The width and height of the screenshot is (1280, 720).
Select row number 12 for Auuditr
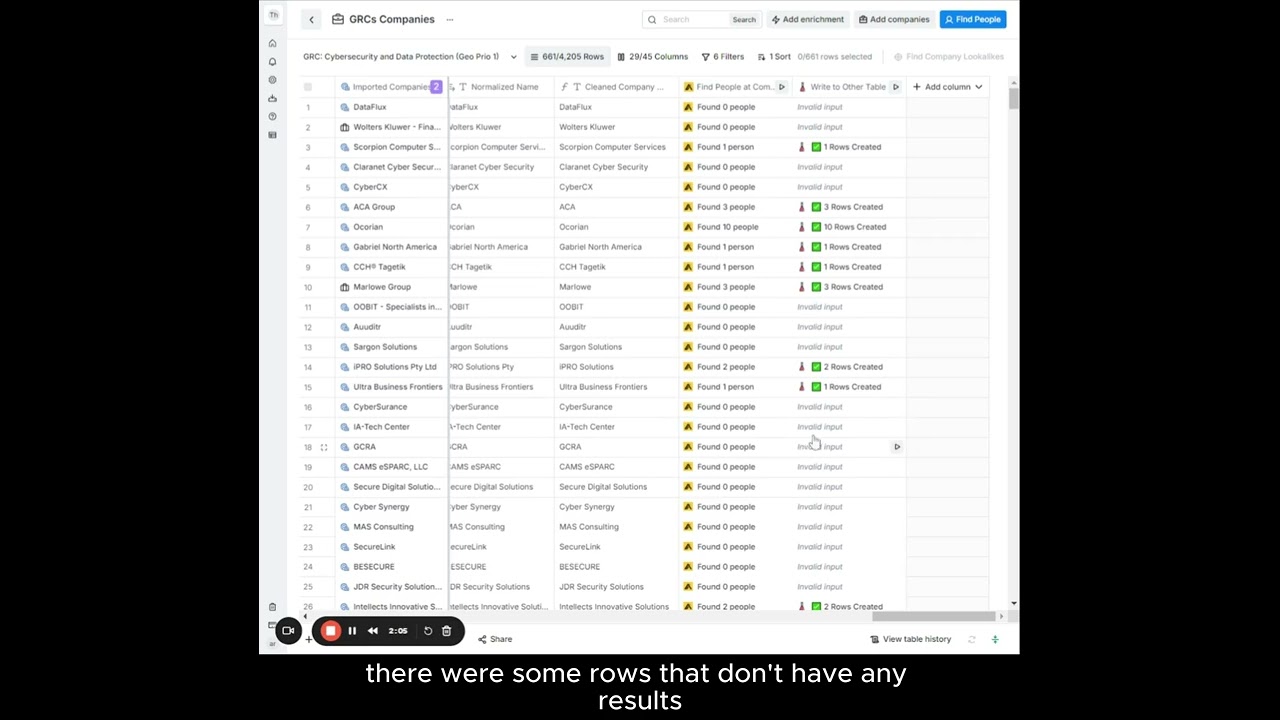(308, 327)
